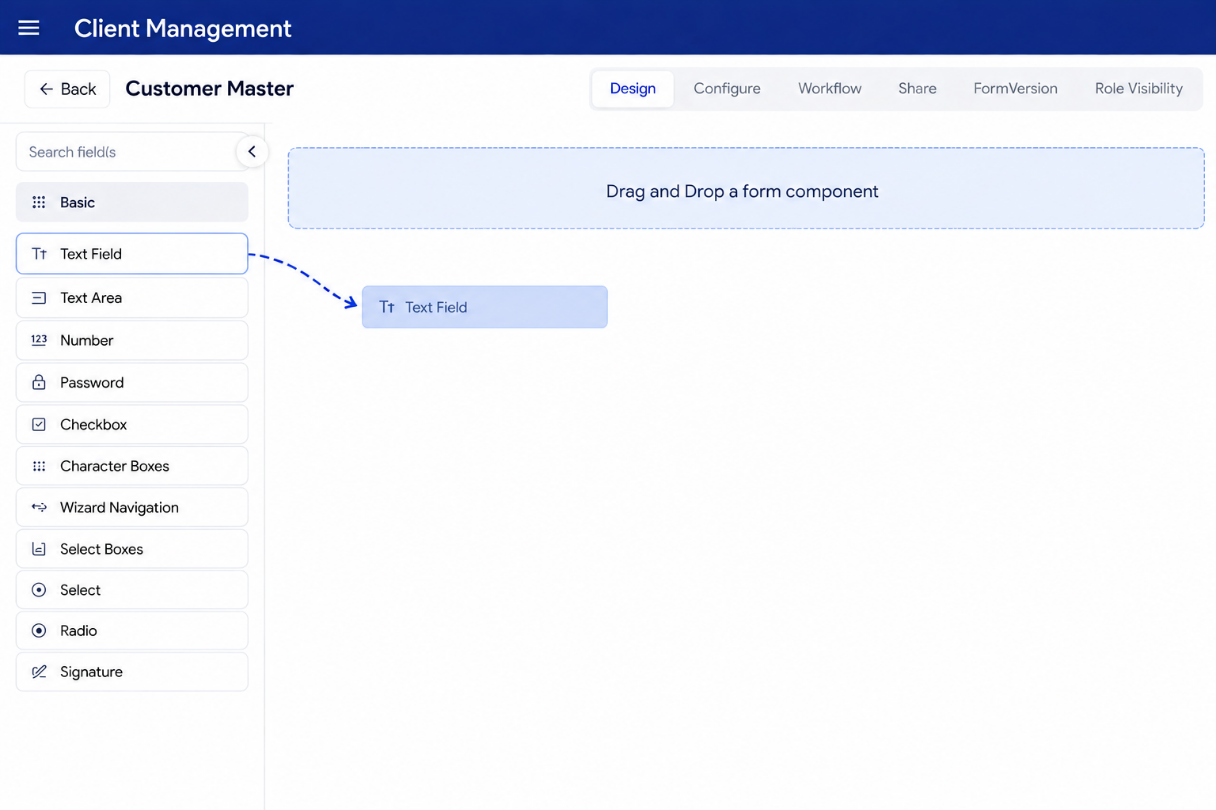Viewport: 1216px width, 810px height.
Task: Click the dragged Text Field chip on canvas
Action: point(485,307)
